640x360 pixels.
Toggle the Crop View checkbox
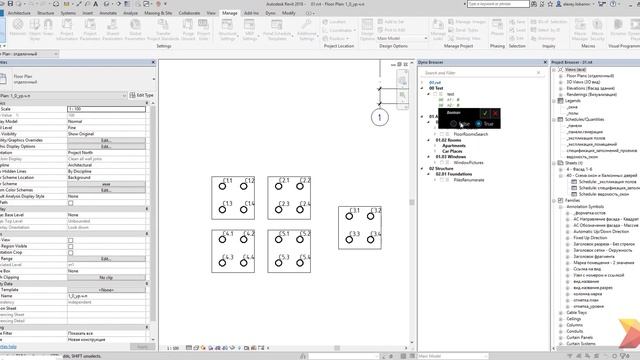pos(71,240)
